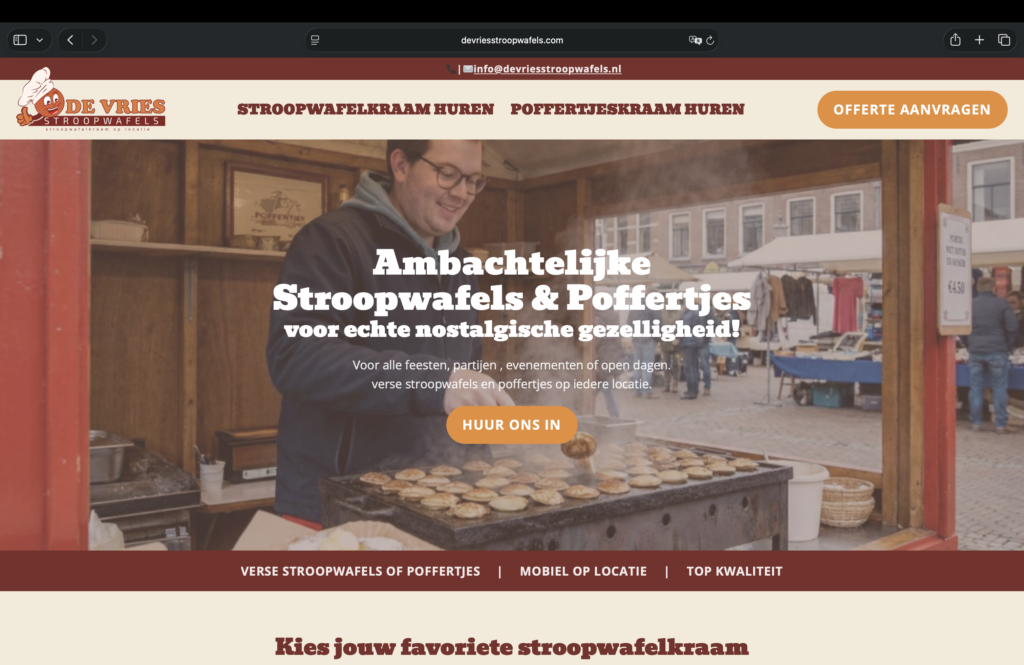Screen dimensions: 1024x665
Task: Click the De Vries Stroopwafels logo
Action: click(x=91, y=99)
